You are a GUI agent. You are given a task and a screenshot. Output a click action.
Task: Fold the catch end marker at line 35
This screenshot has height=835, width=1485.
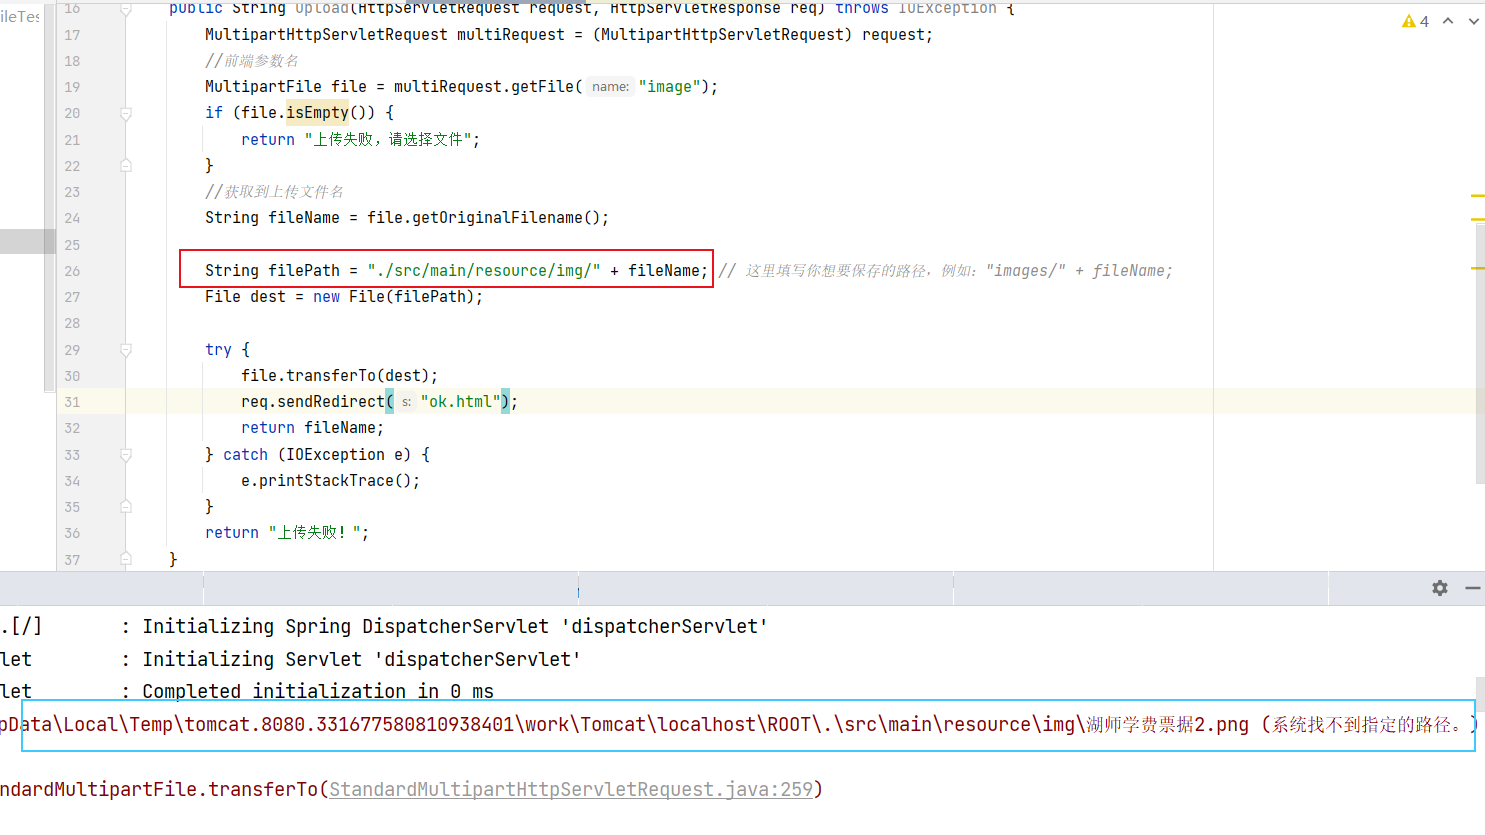click(126, 506)
